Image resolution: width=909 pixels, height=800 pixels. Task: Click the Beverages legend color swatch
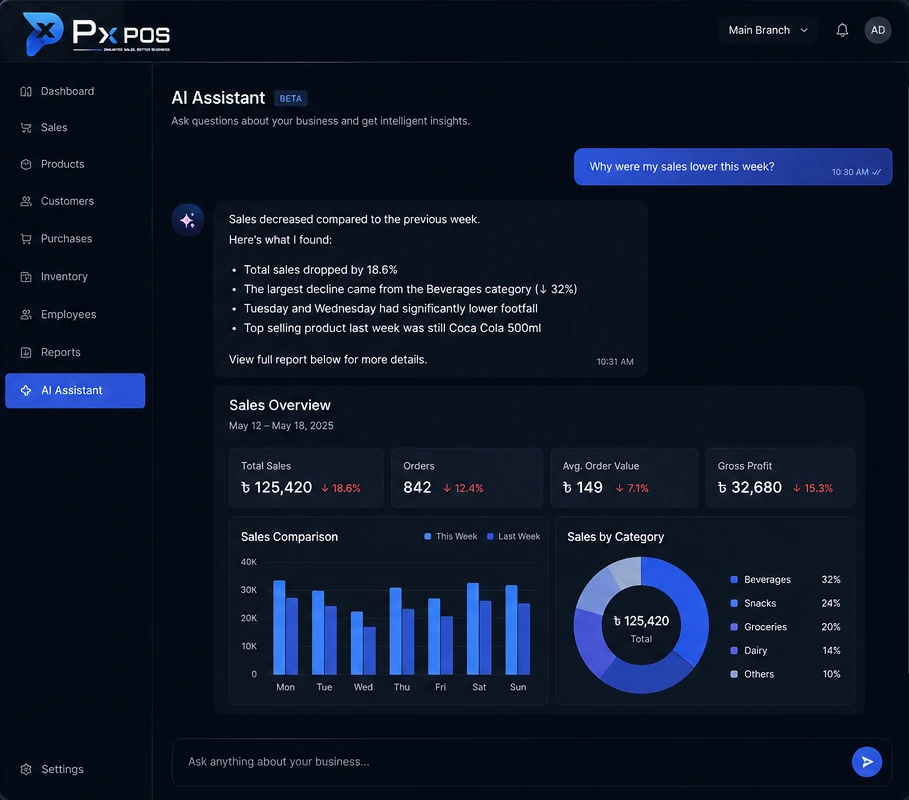(734, 580)
